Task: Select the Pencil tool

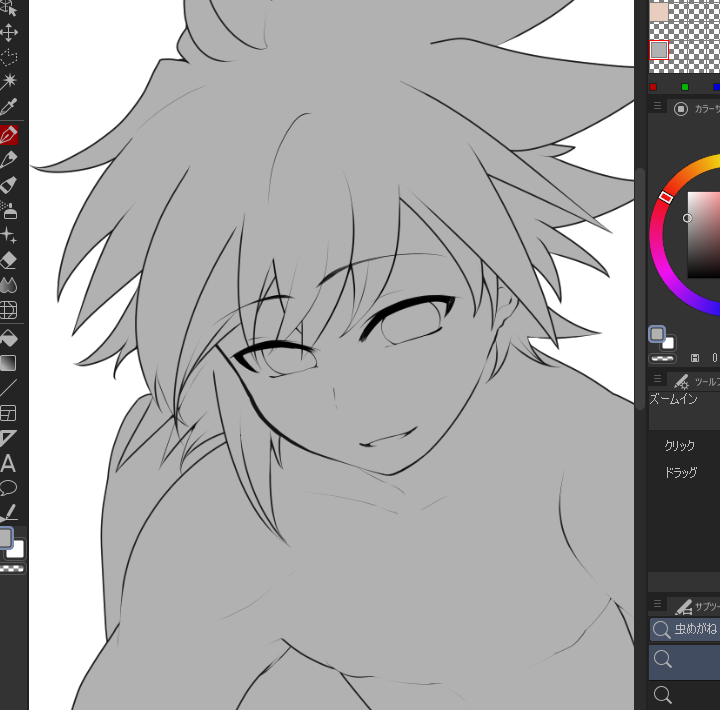Action: click(9, 160)
